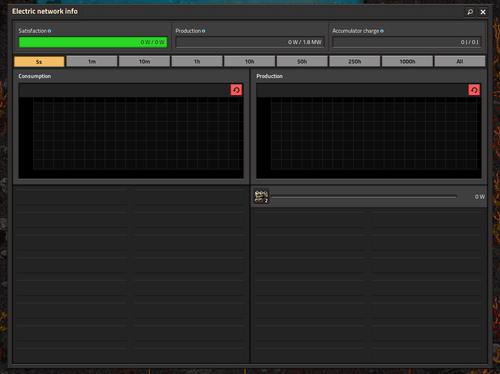Select the 5s time range tab
Viewport: 500px width, 374px height.
coord(39,62)
